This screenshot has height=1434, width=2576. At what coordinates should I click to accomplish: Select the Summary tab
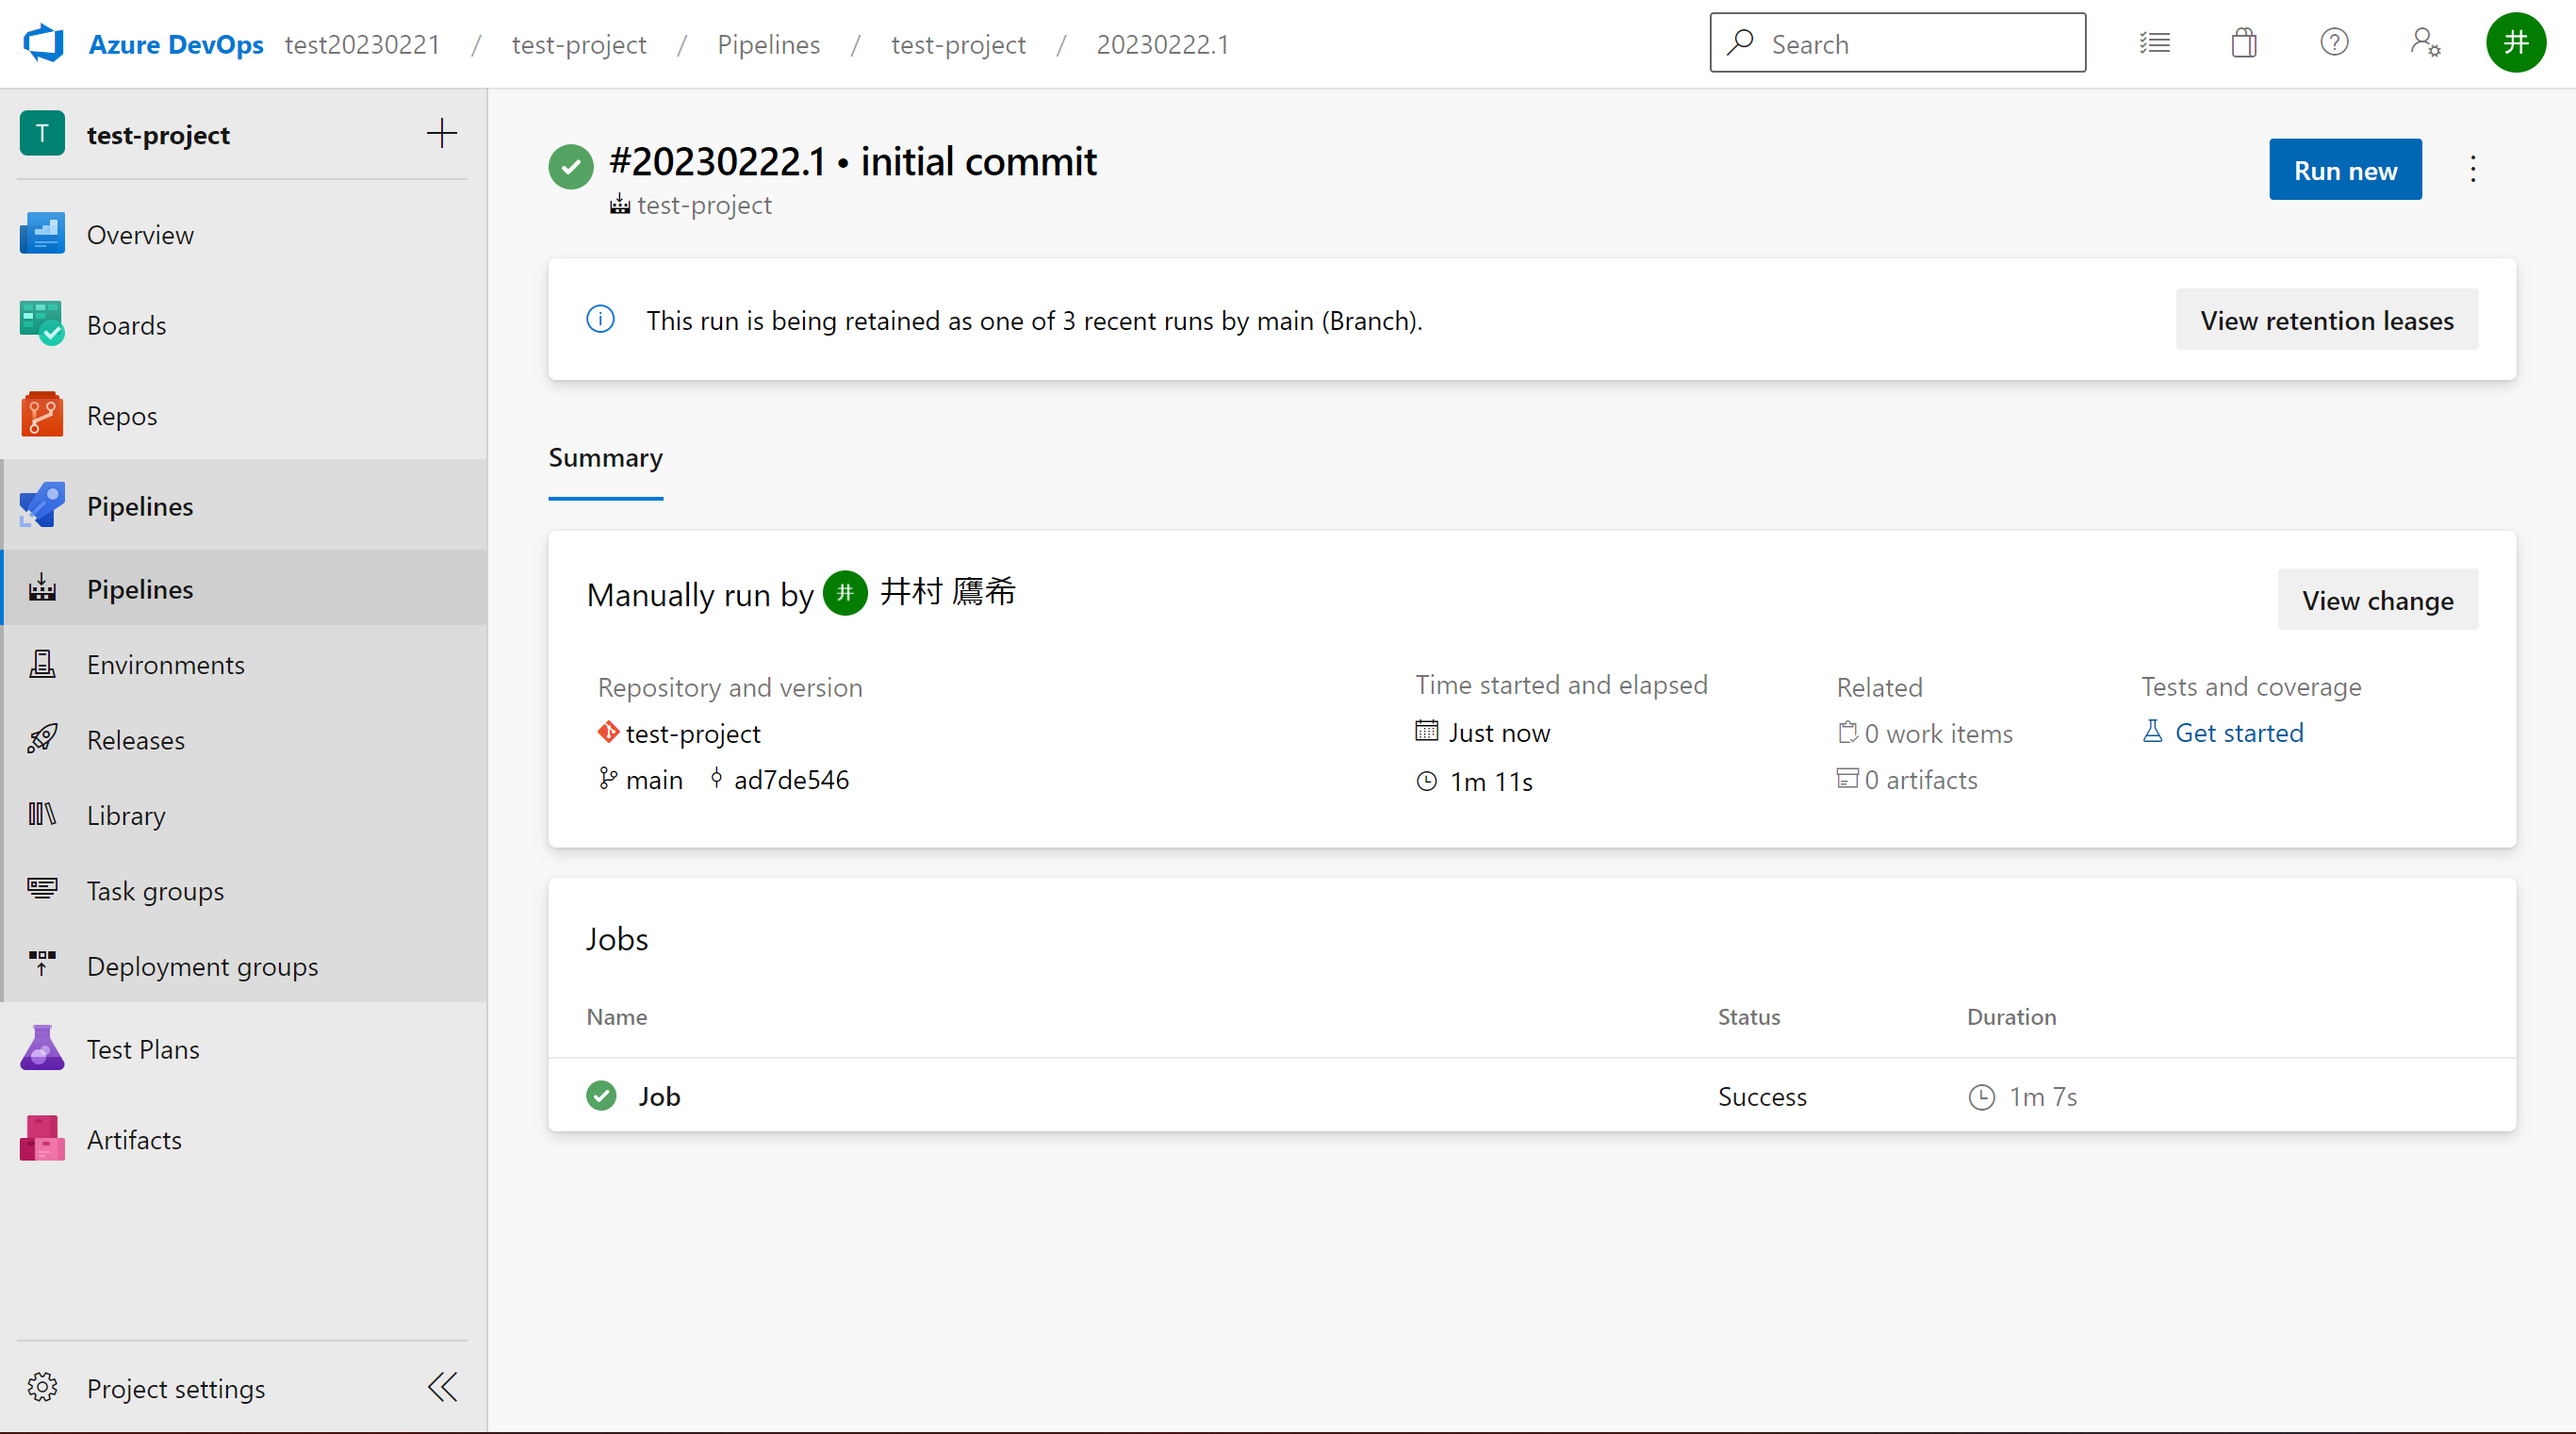[605, 458]
